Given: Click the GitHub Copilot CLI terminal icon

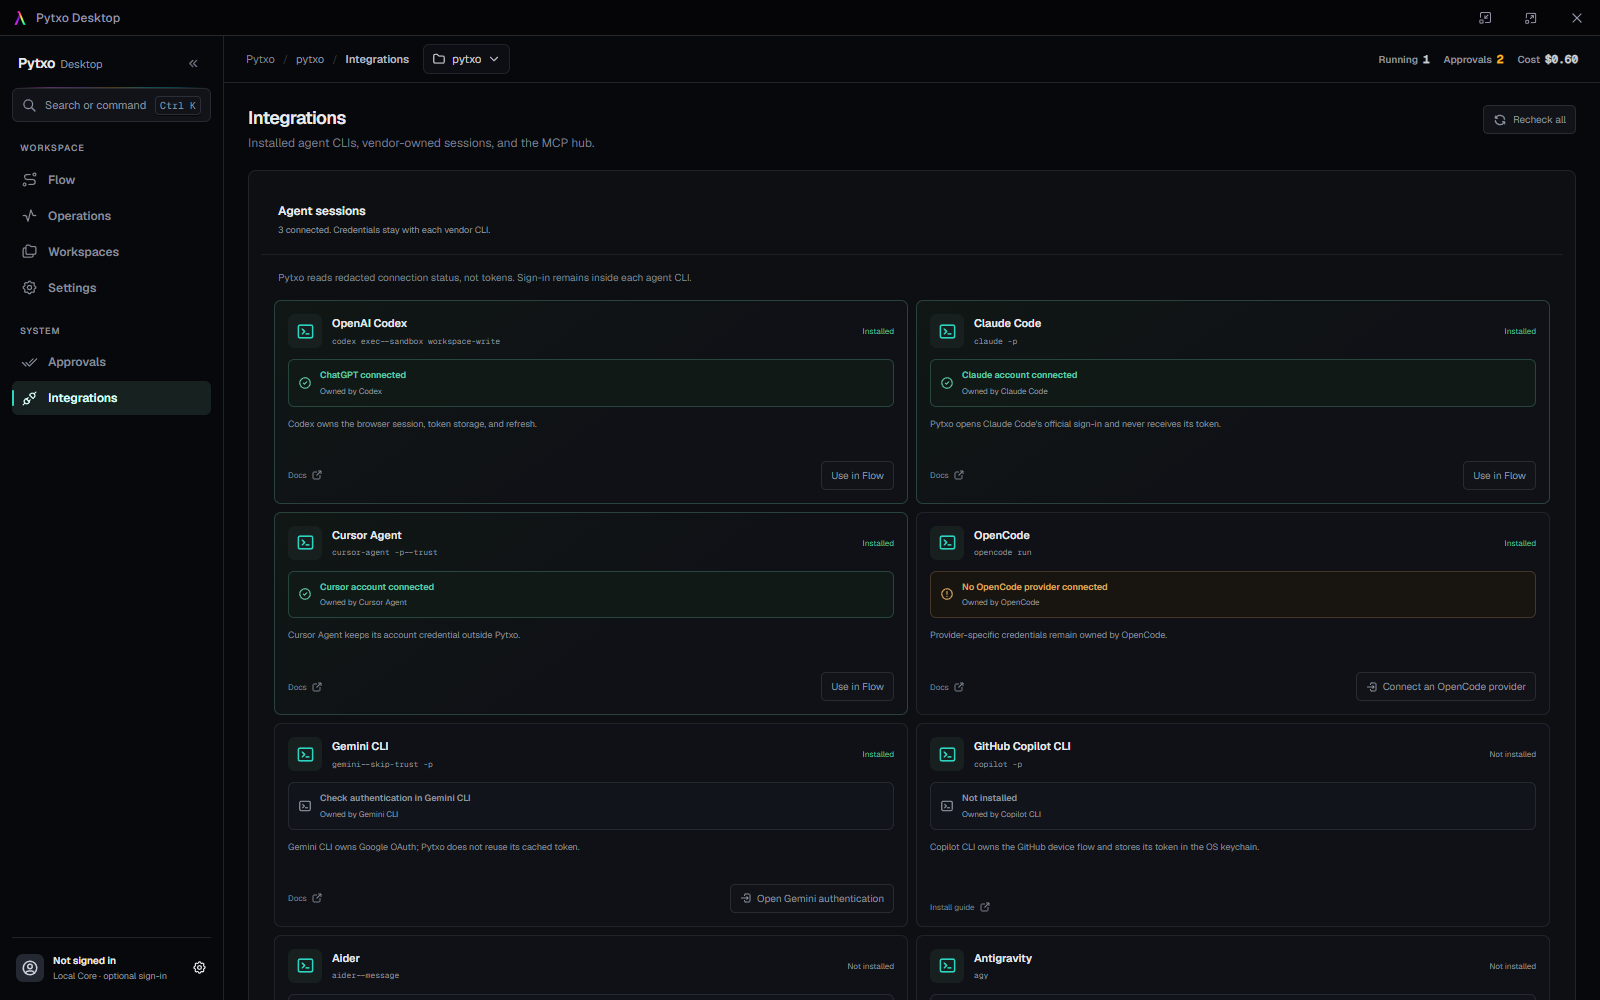Looking at the screenshot, I should point(947,754).
